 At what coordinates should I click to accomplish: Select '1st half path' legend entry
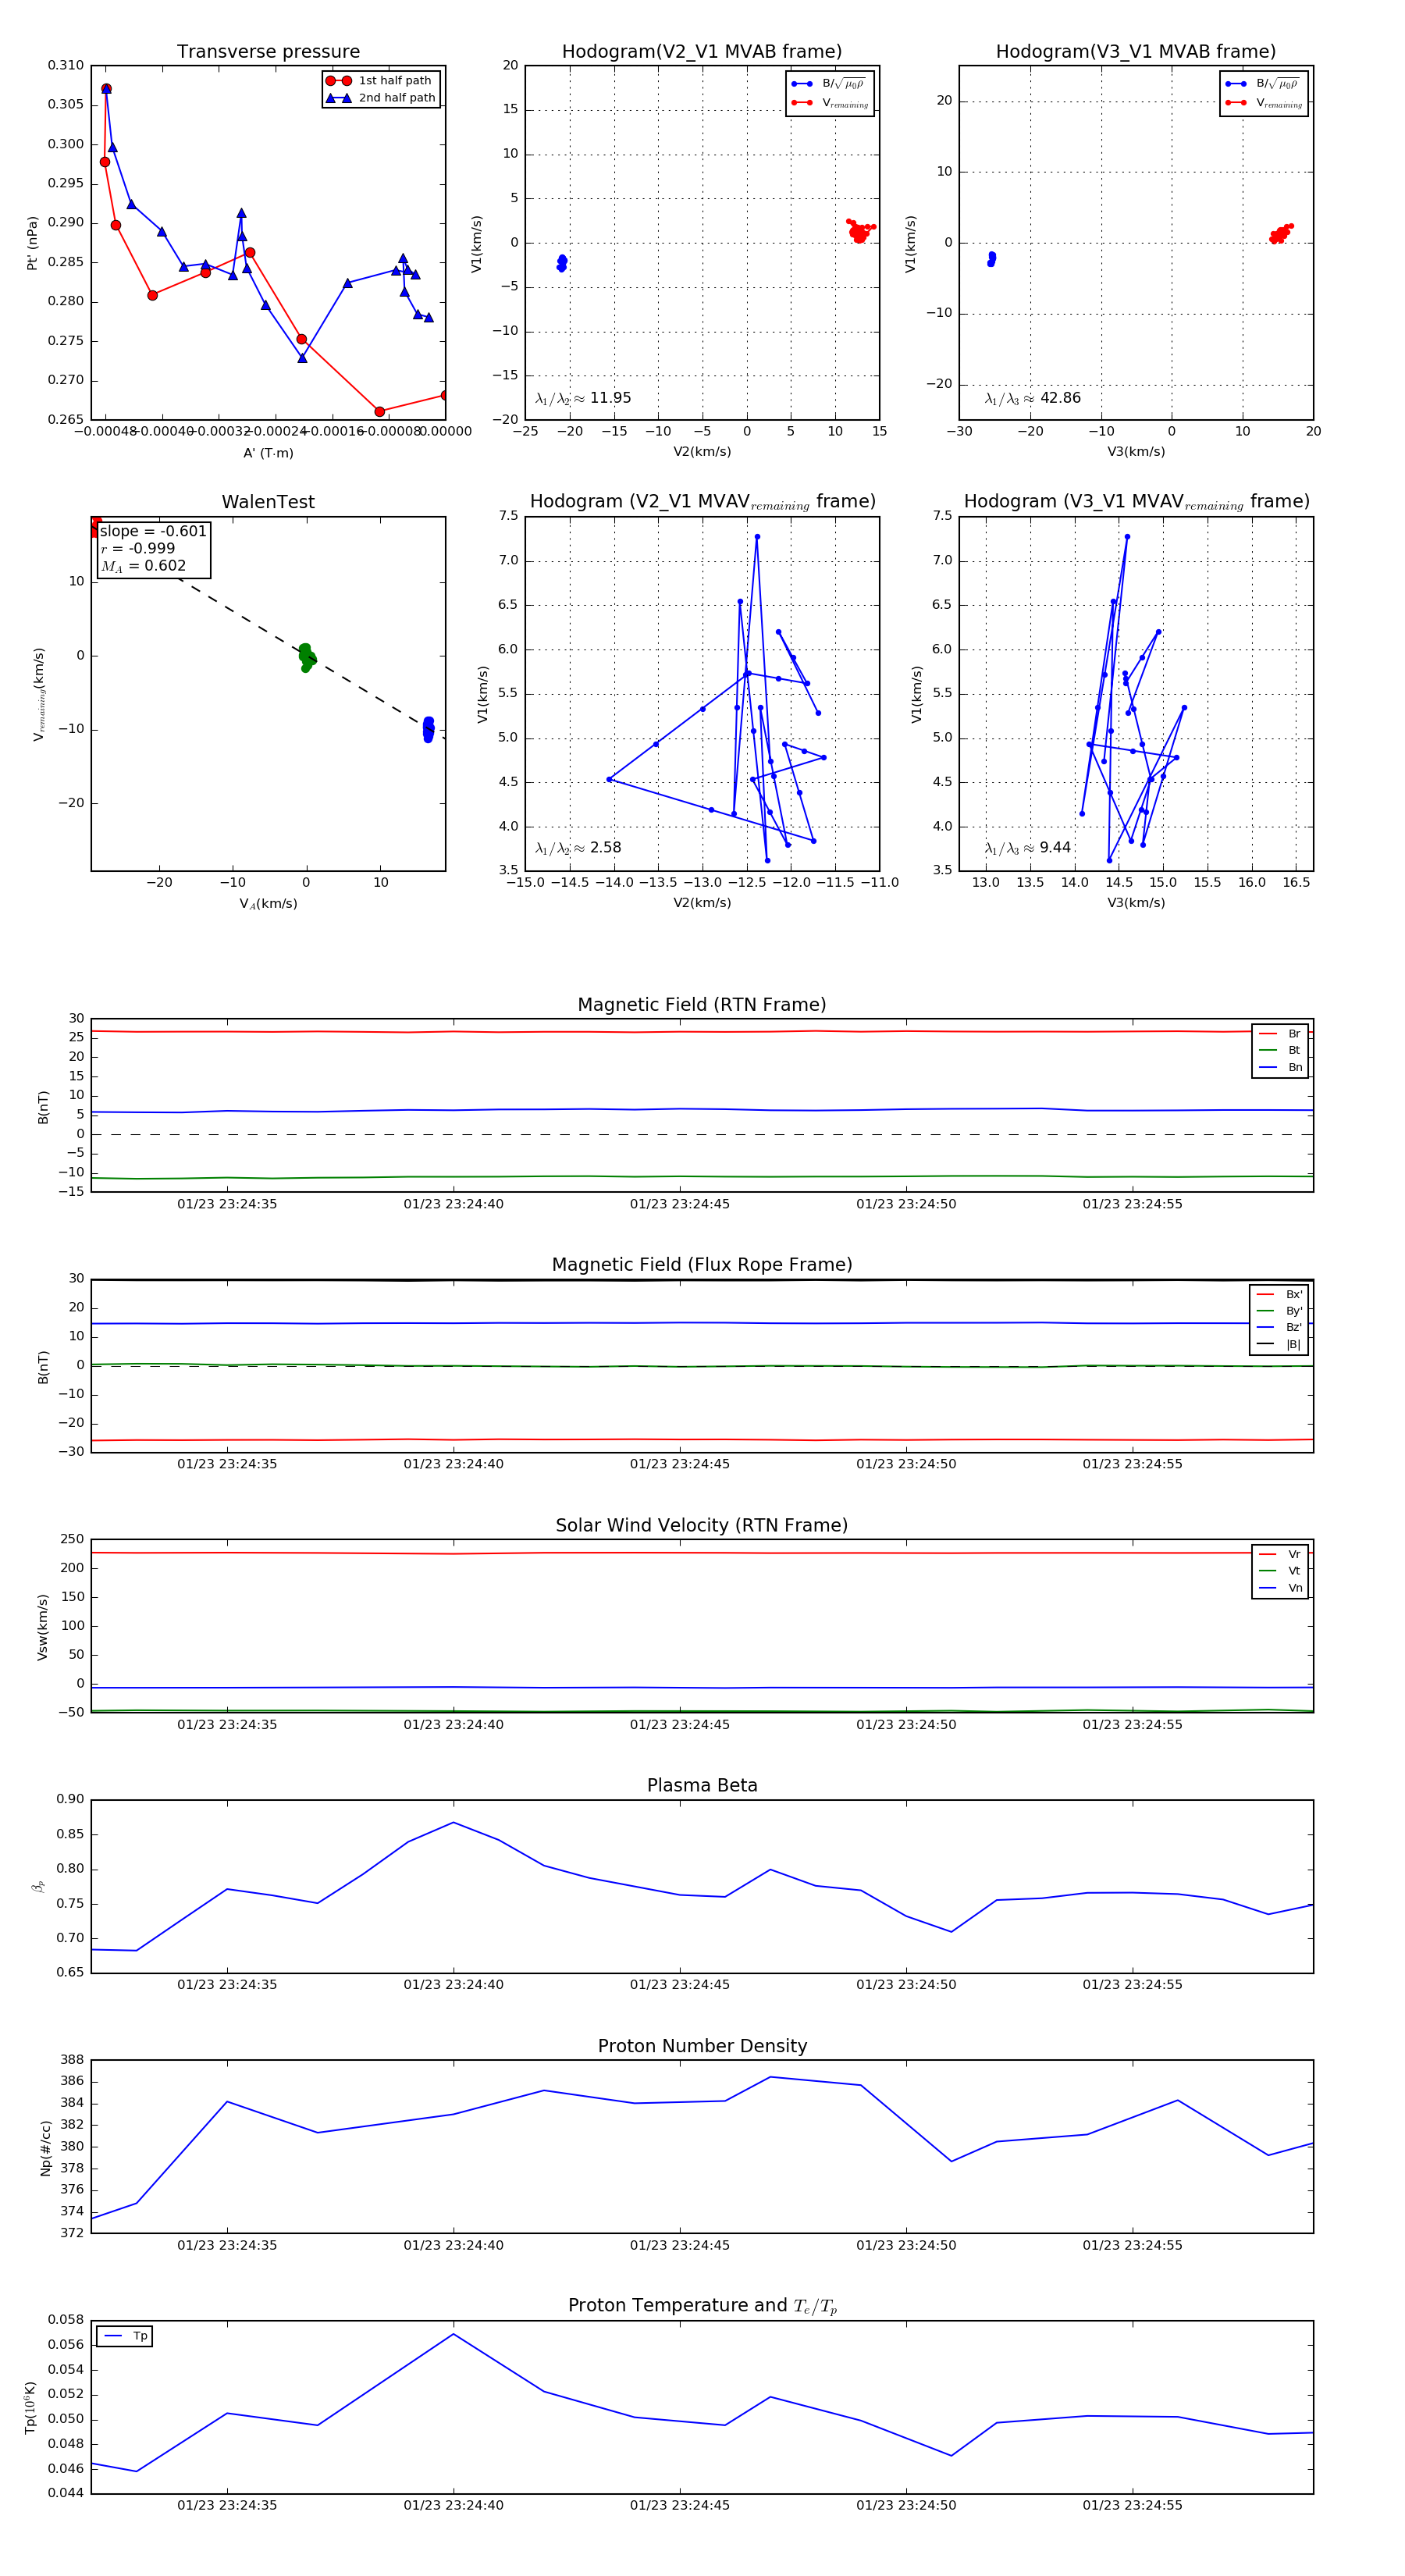point(381,81)
